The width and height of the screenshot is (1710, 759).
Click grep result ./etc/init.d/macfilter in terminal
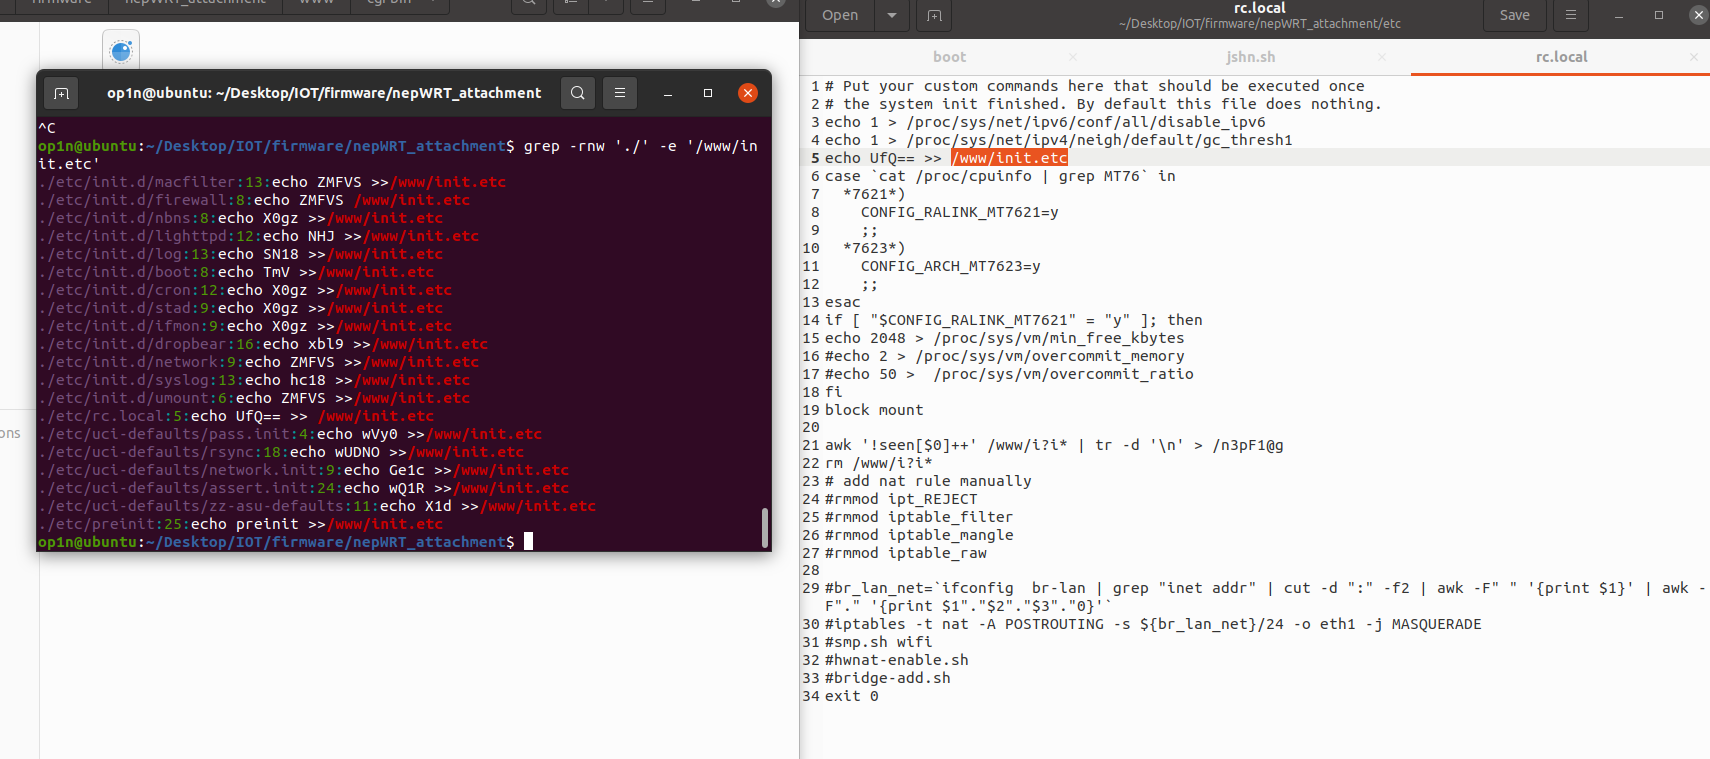[272, 182]
